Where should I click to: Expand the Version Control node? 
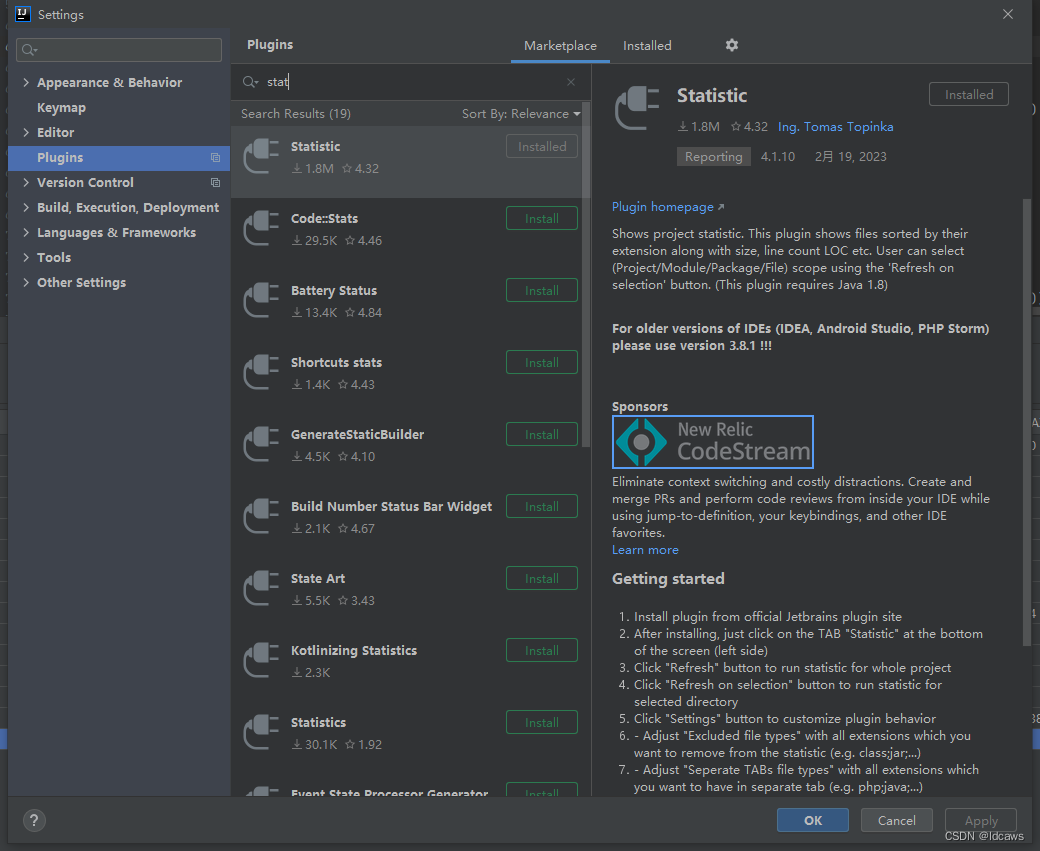click(26, 182)
